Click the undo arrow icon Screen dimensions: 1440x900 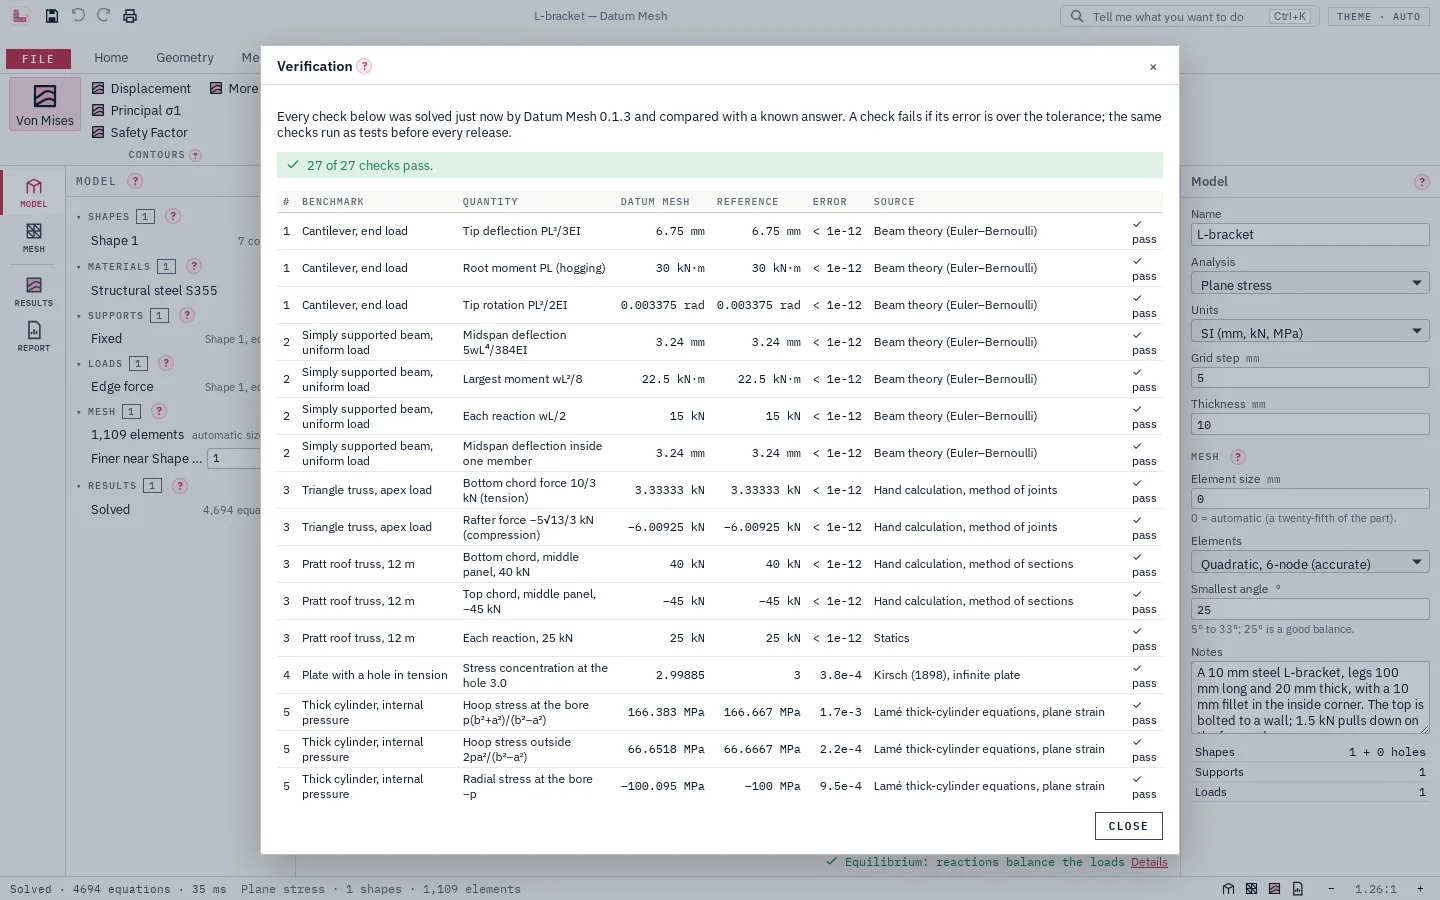pos(78,16)
